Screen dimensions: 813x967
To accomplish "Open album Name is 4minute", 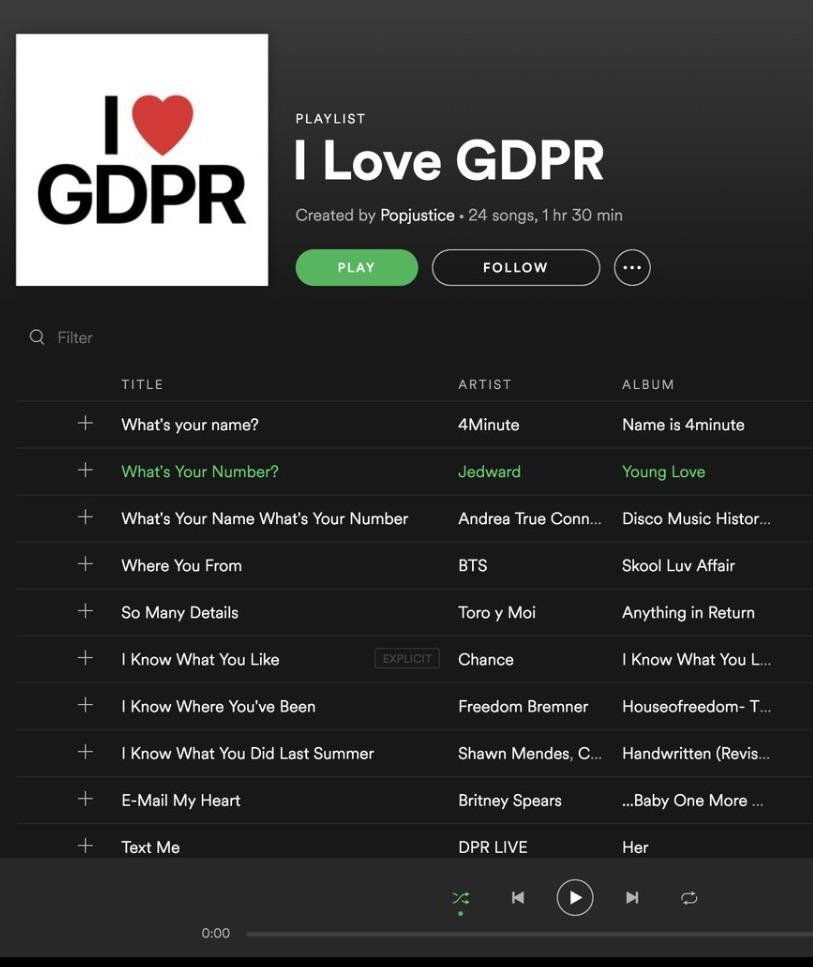I will coord(683,425).
